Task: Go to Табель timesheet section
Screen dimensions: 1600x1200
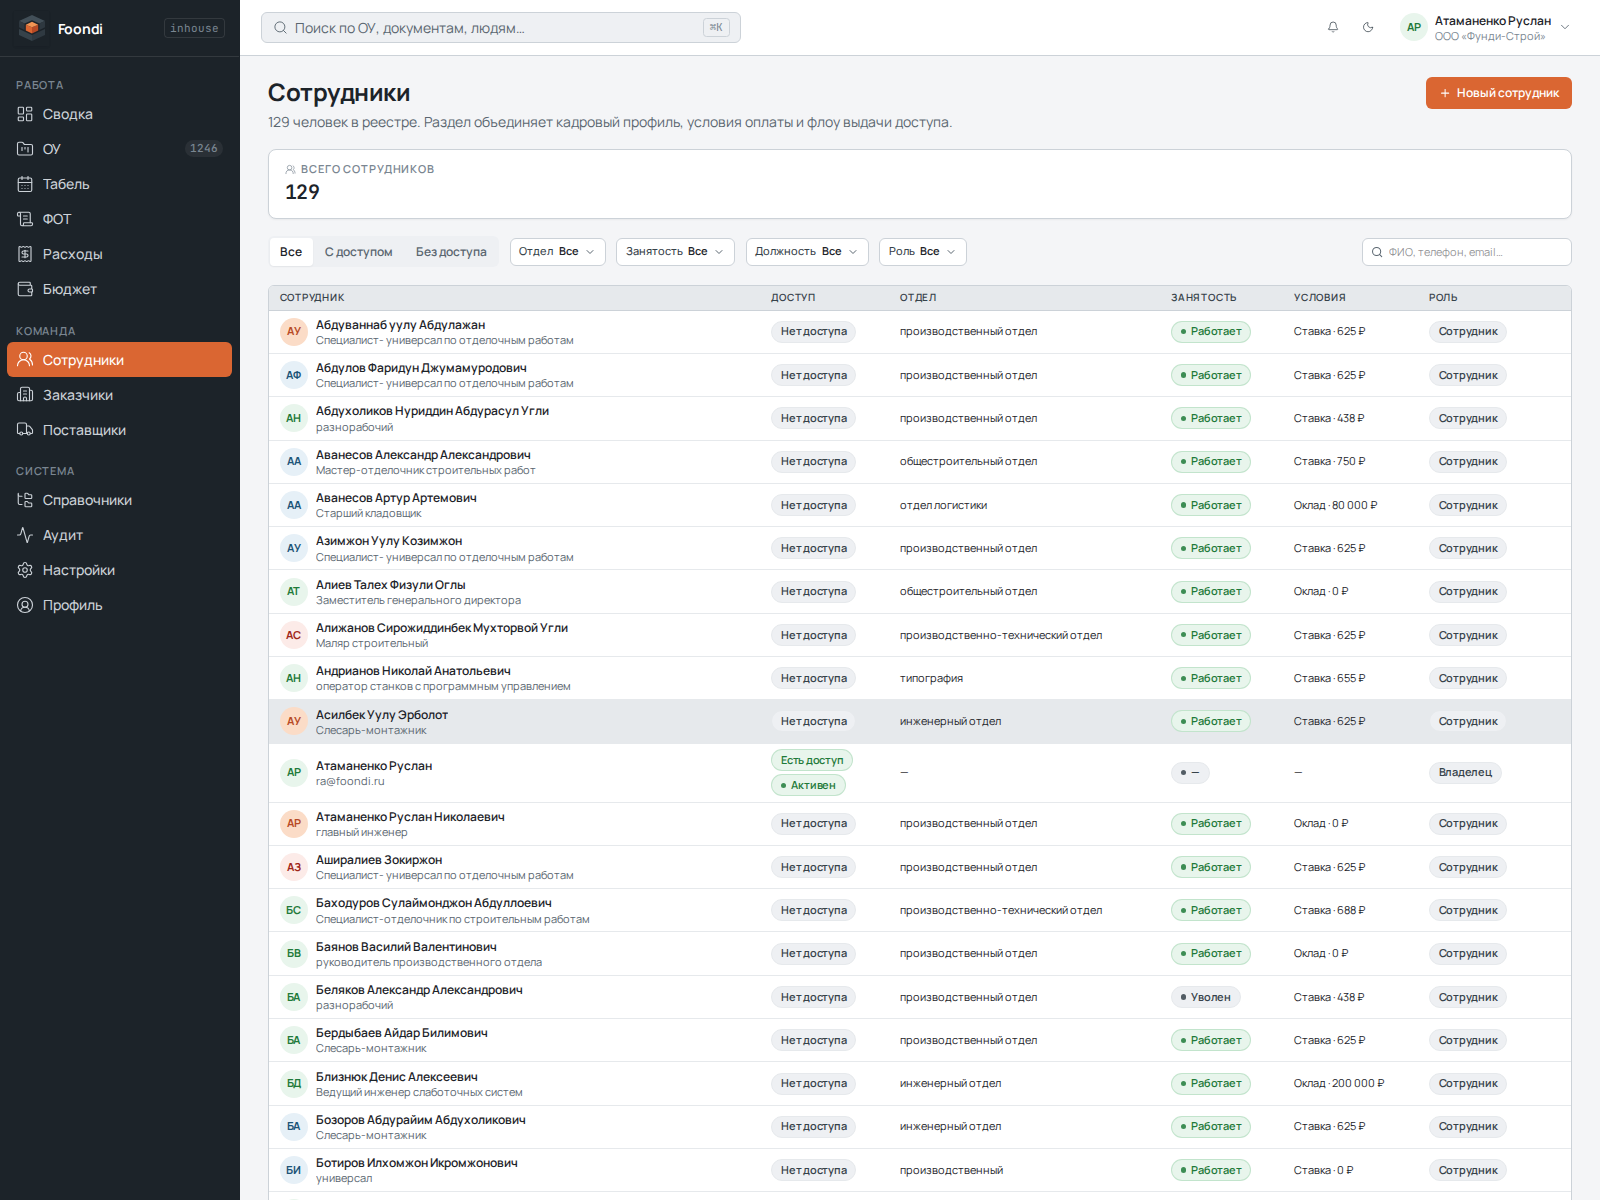Action: pos(120,184)
